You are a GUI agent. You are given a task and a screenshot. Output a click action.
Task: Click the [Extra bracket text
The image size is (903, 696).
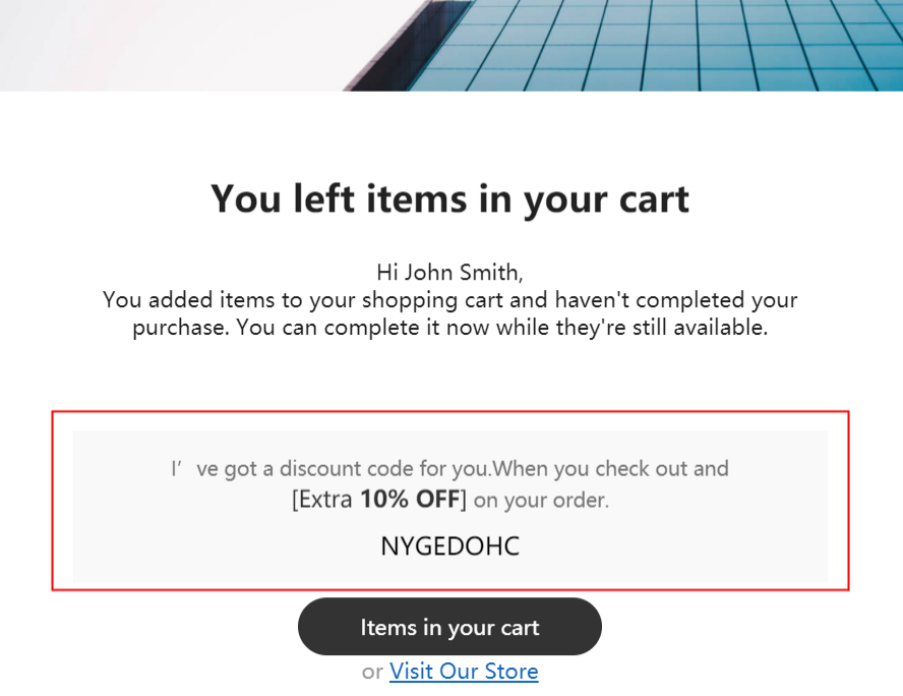[x=322, y=499]
